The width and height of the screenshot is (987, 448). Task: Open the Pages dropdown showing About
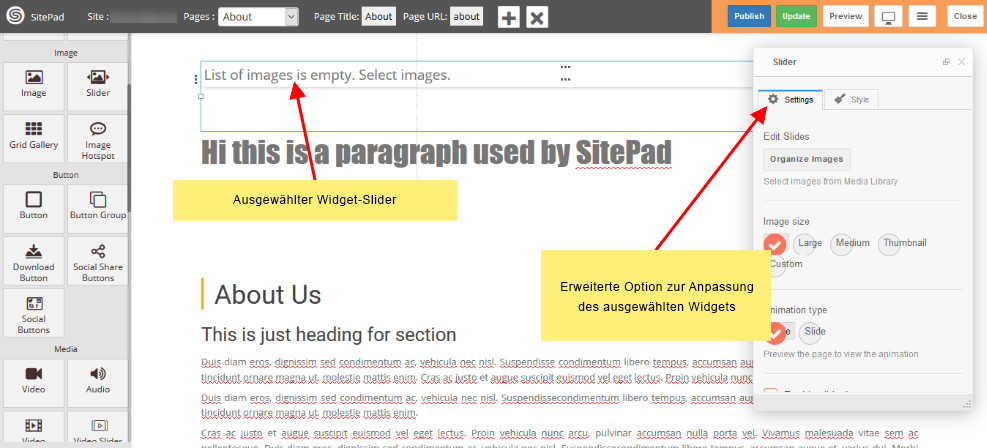[x=258, y=17]
